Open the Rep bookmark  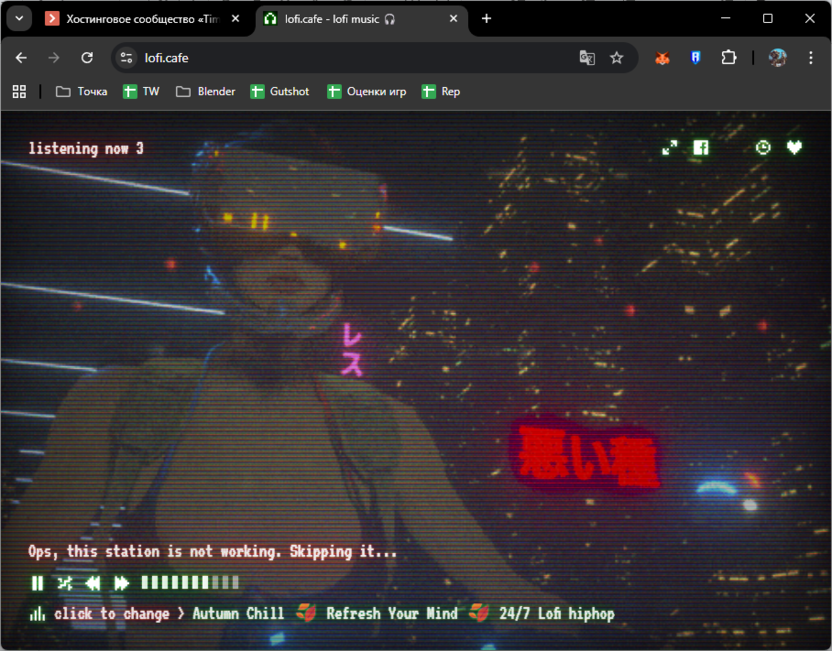(441, 92)
